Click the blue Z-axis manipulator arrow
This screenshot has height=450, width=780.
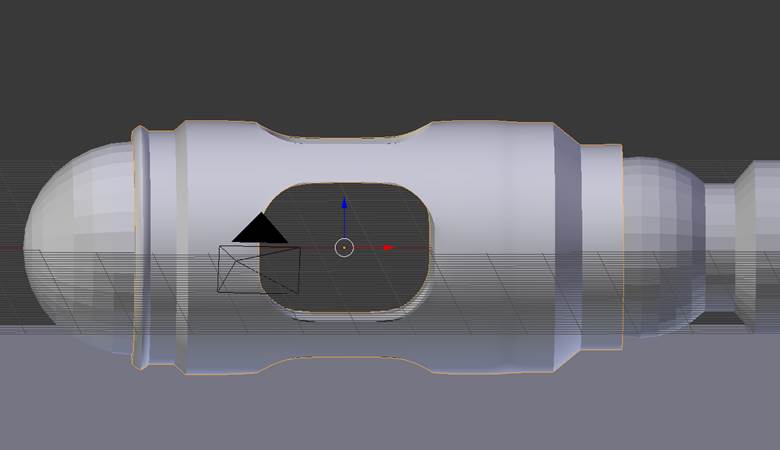344,203
